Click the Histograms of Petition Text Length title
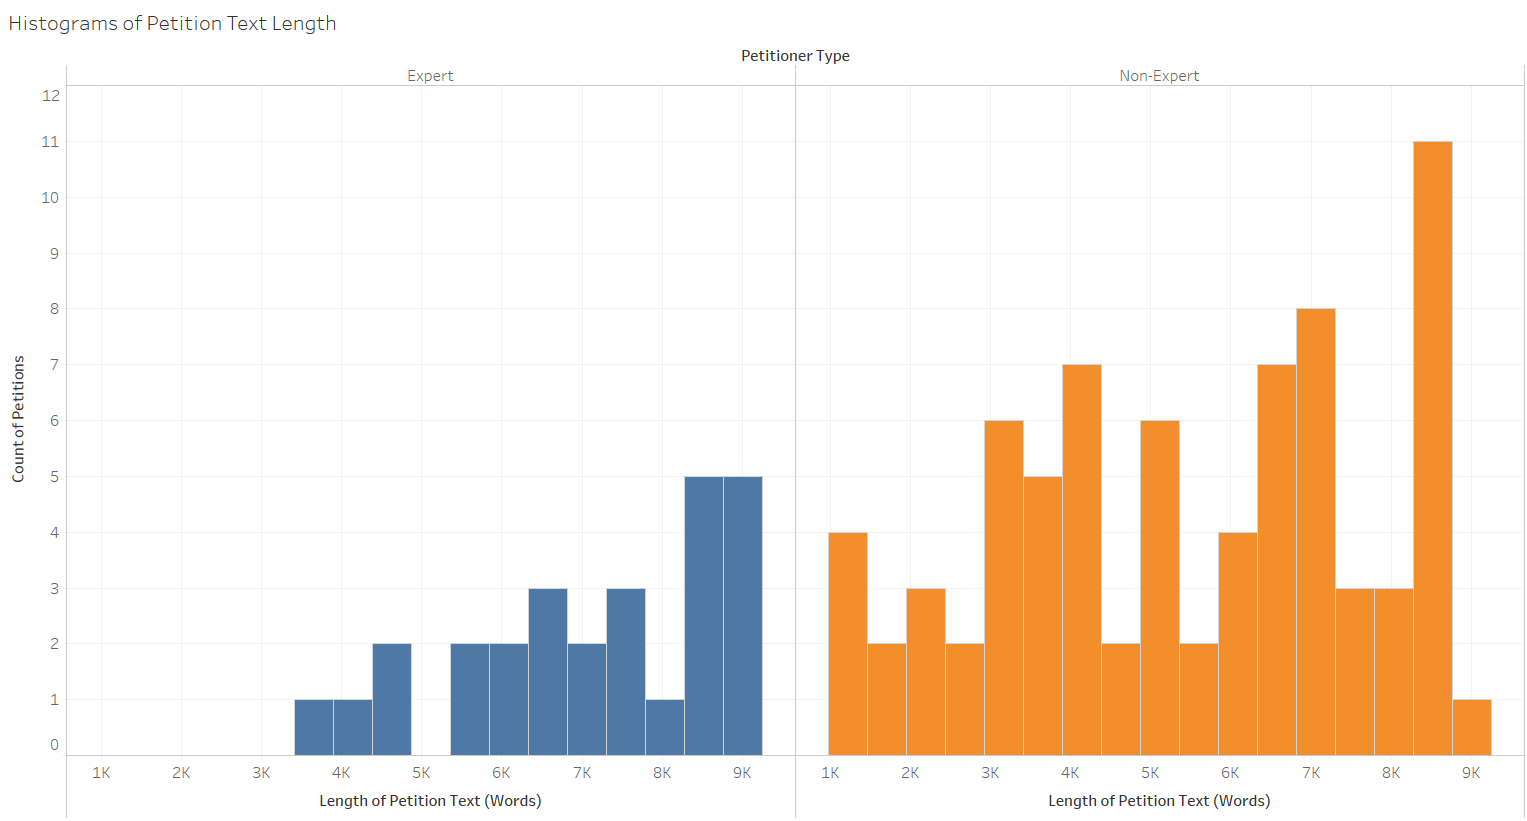Image resolution: width=1527 pixels, height=821 pixels. [172, 23]
